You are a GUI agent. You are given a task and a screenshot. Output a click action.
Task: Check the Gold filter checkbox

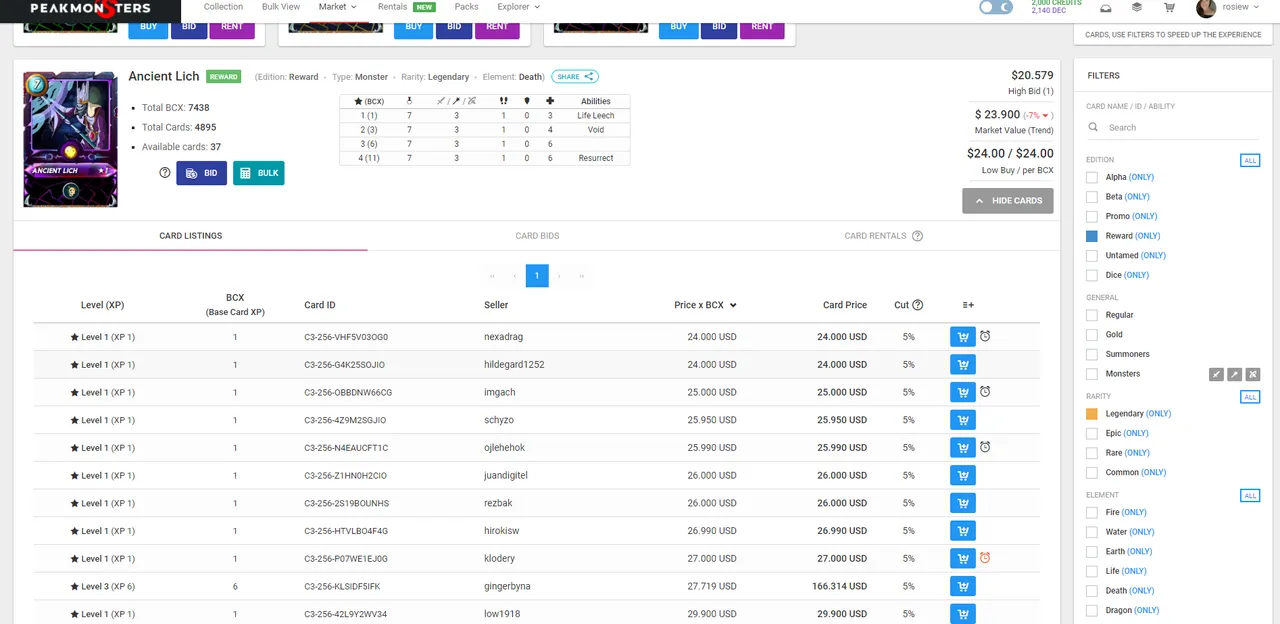coord(1092,335)
